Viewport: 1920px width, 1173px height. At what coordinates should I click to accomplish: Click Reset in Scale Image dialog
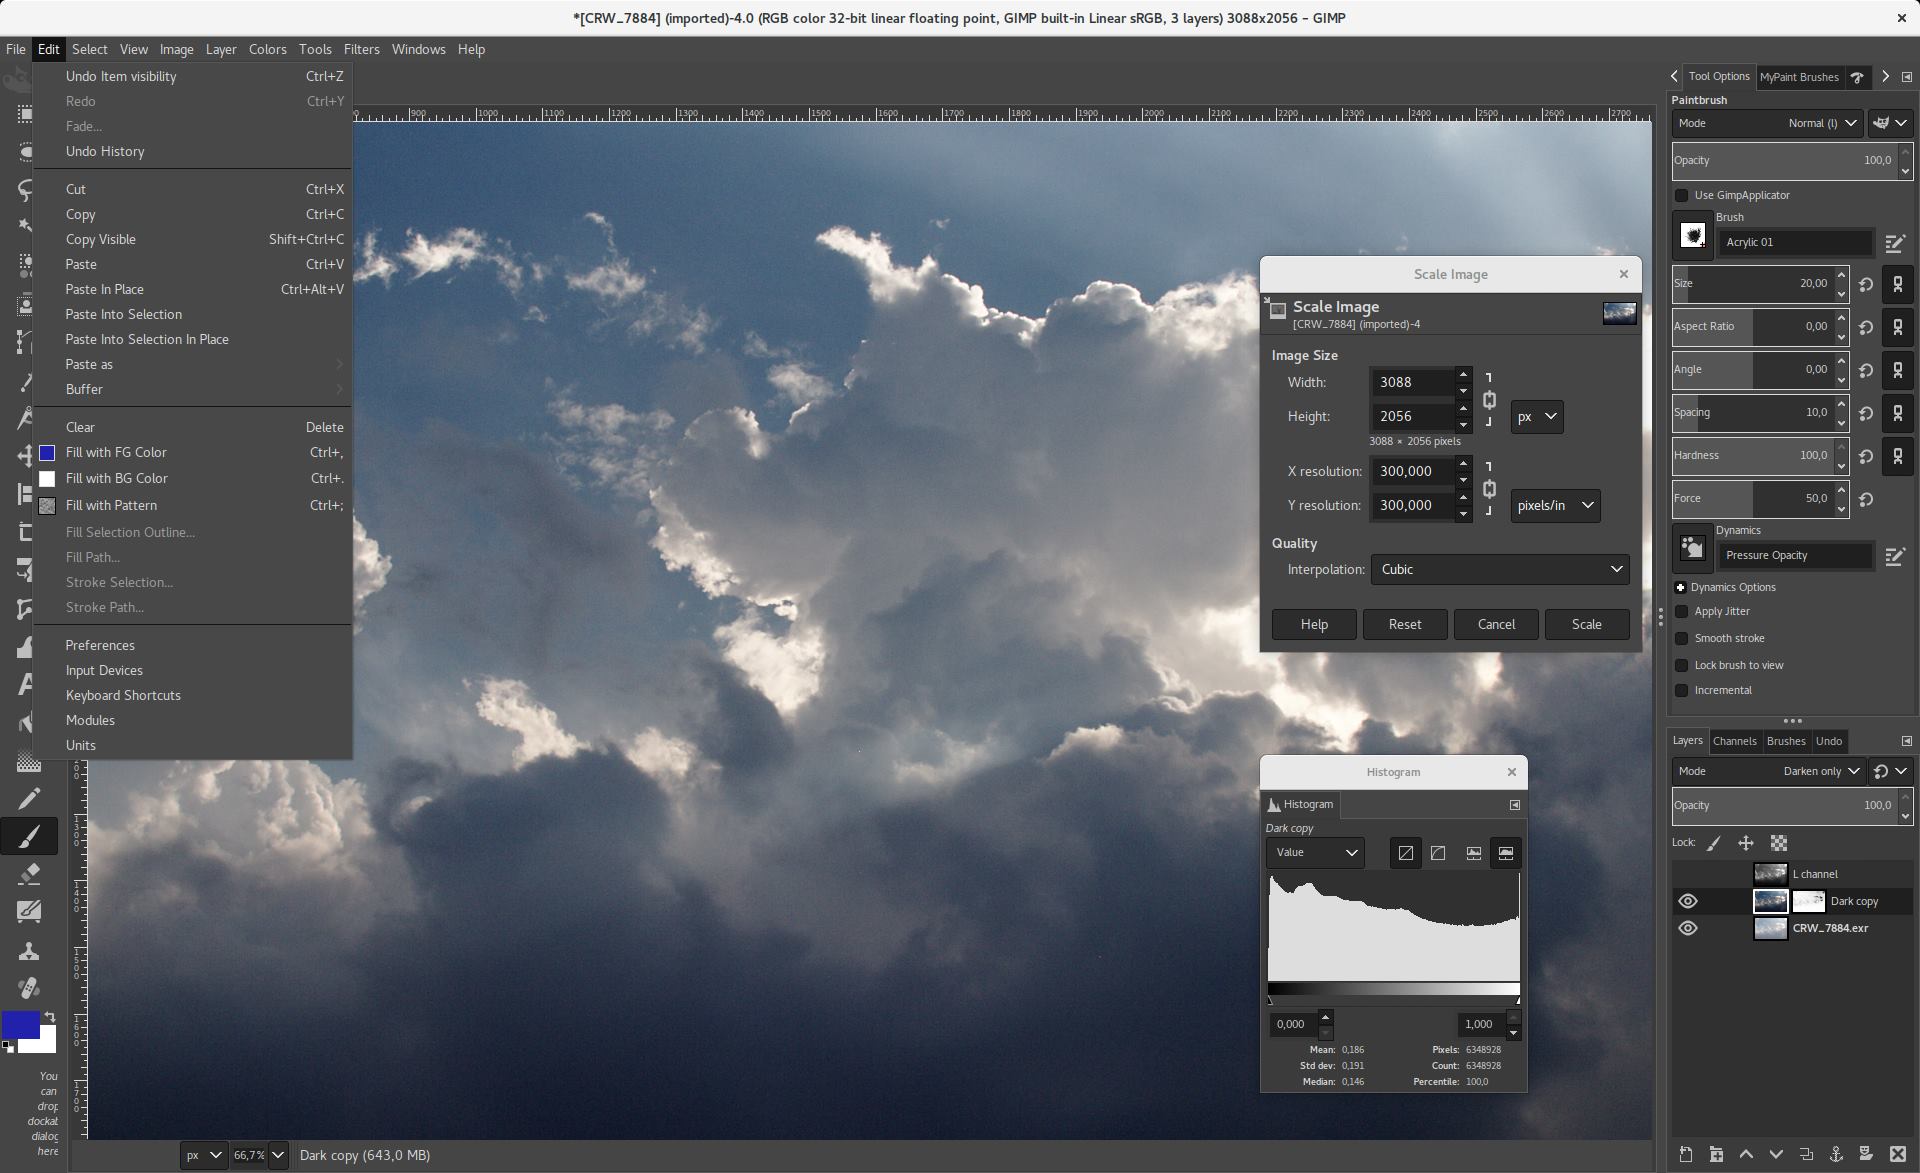click(1404, 624)
